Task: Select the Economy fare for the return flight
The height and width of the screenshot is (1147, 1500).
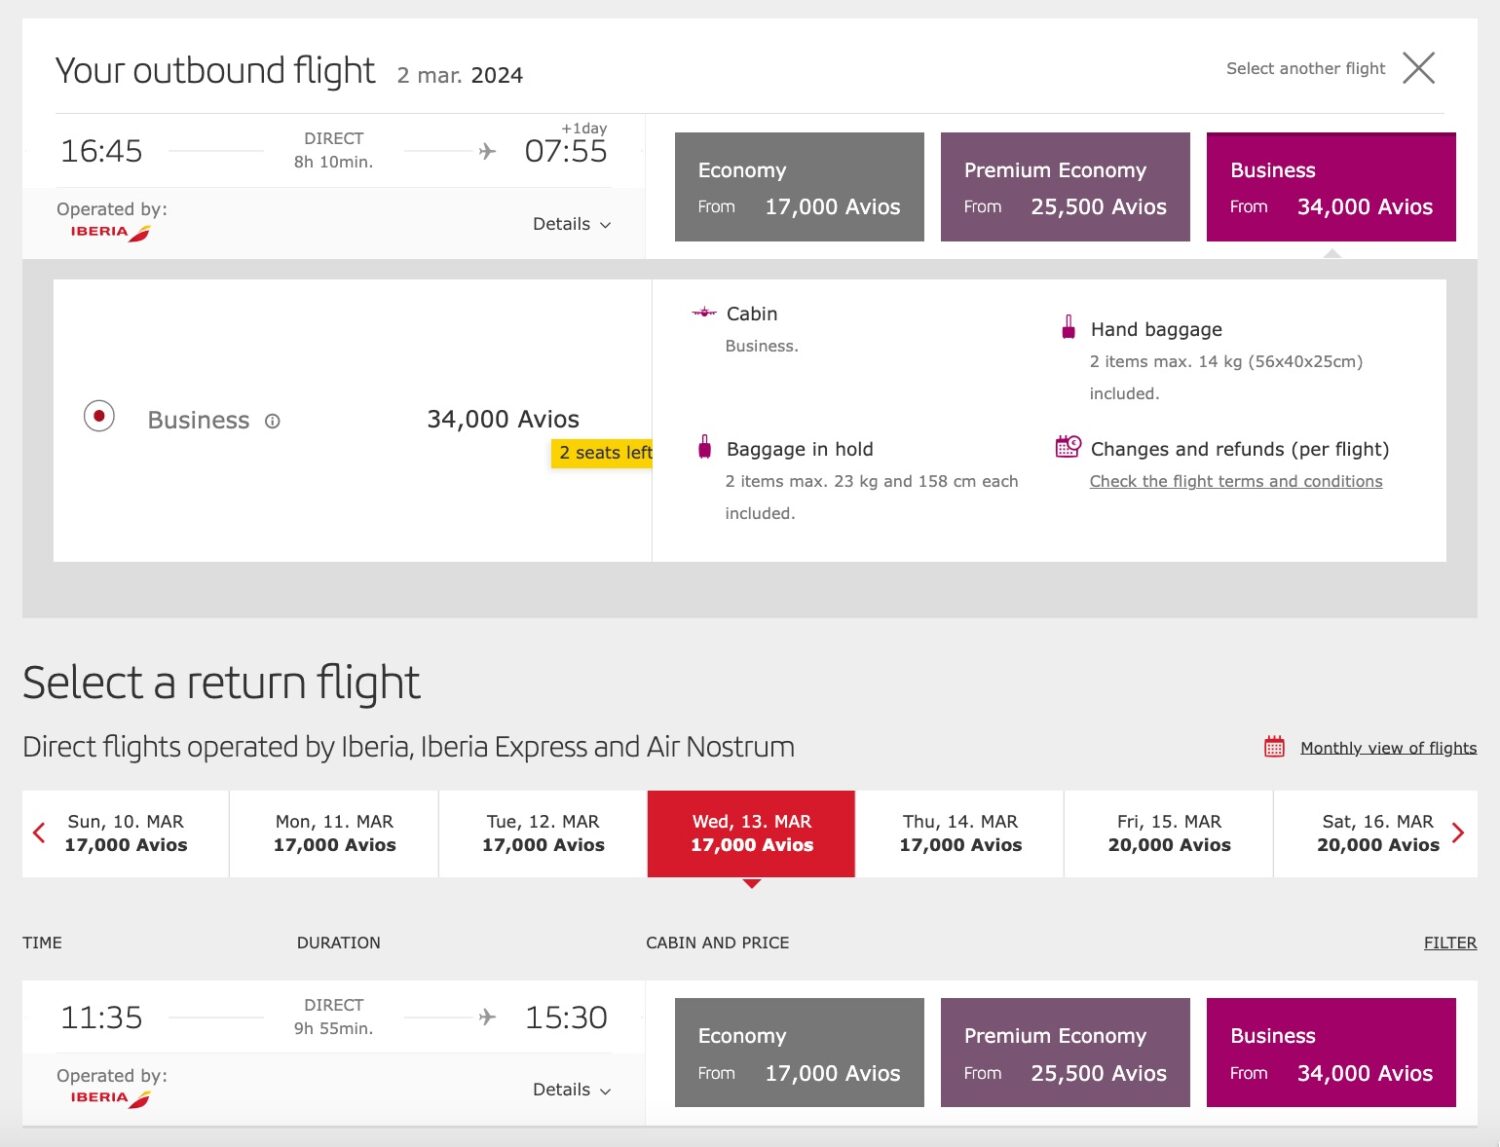Action: [x=799, y=1053]
